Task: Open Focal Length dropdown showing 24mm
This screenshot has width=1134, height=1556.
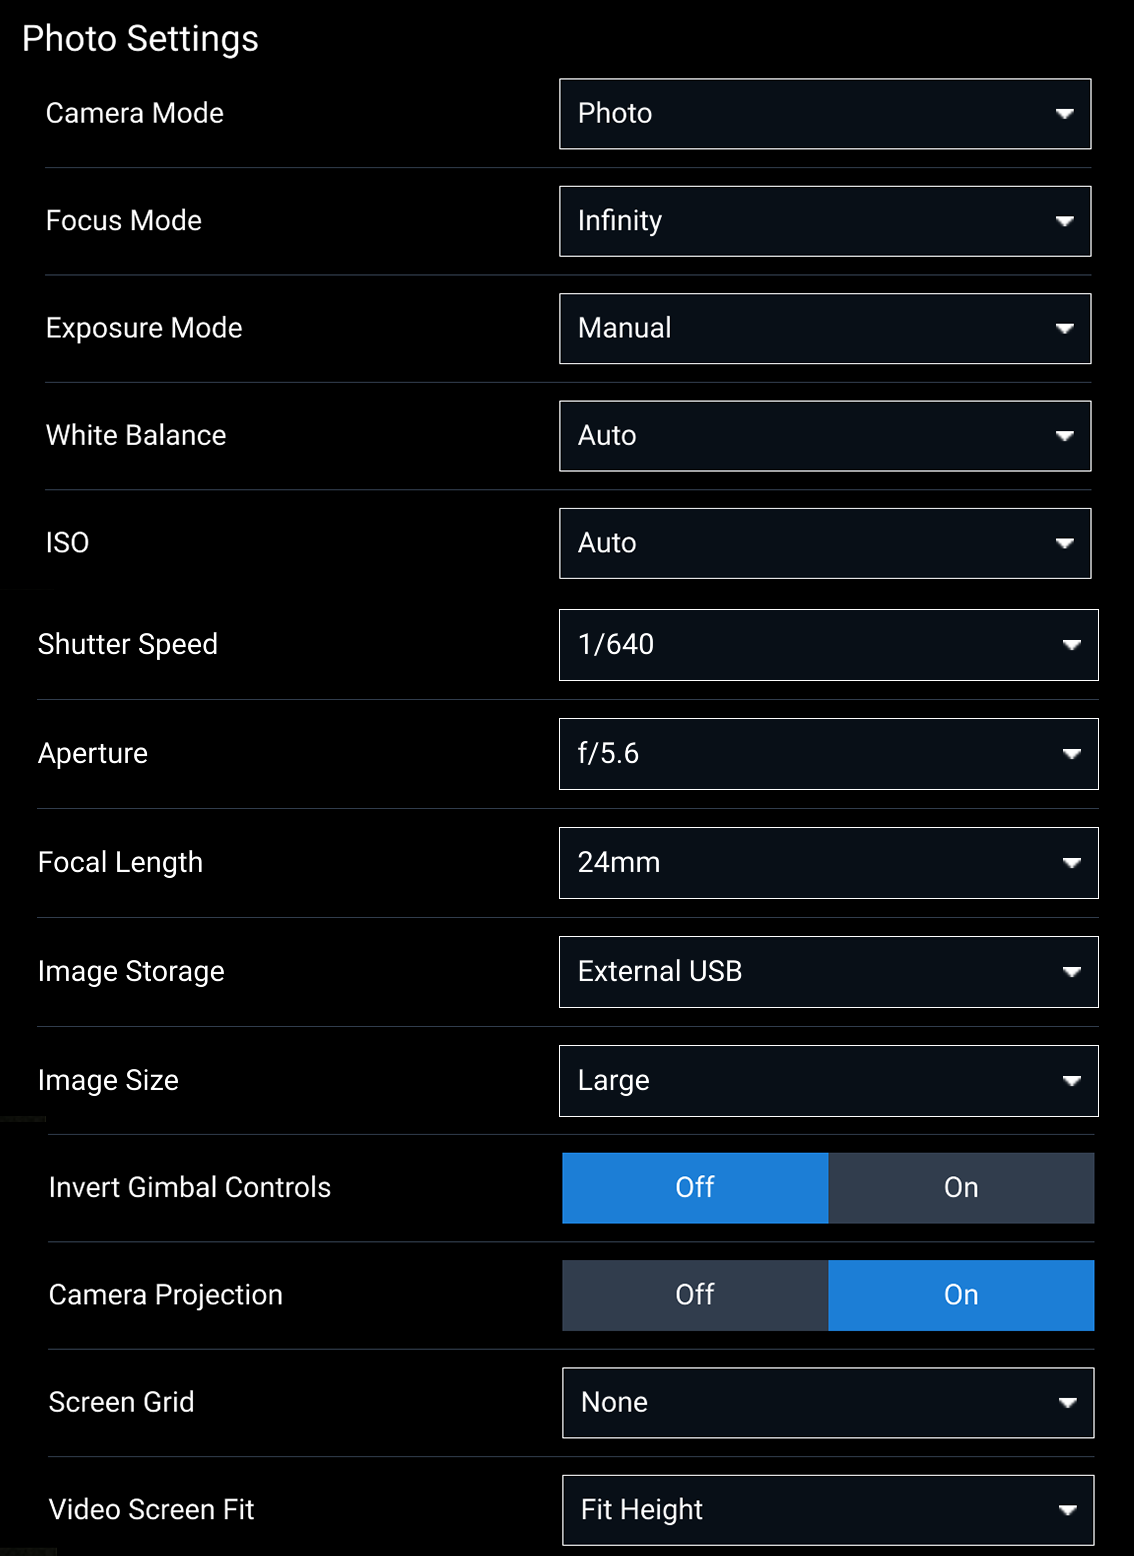Action: click(x=828, y=863)
